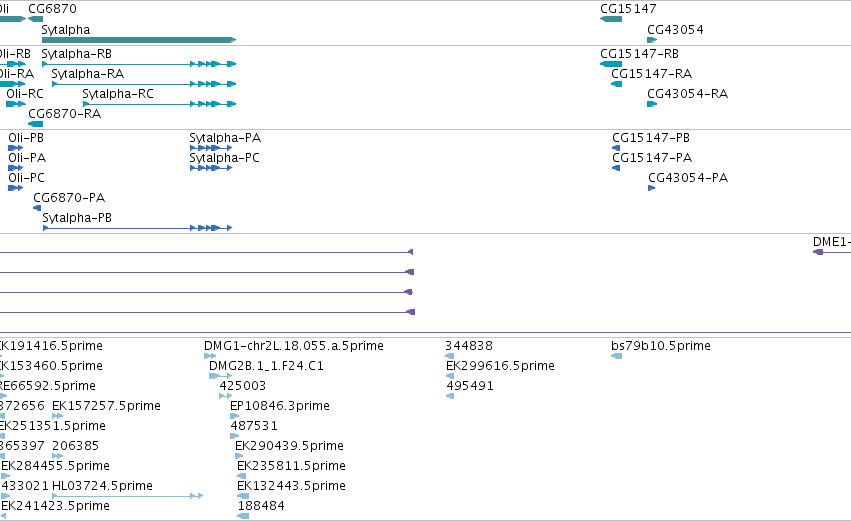Click the CG6870-RA transcript glyph
The height and width of the screenshot is (521, 851).
point(36,124)
